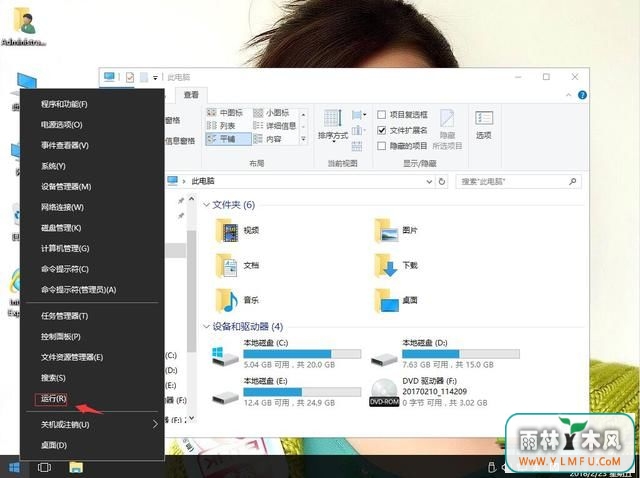Select the 下载 folder
This screenshot has width=640, height=478.
coord(395,265)
